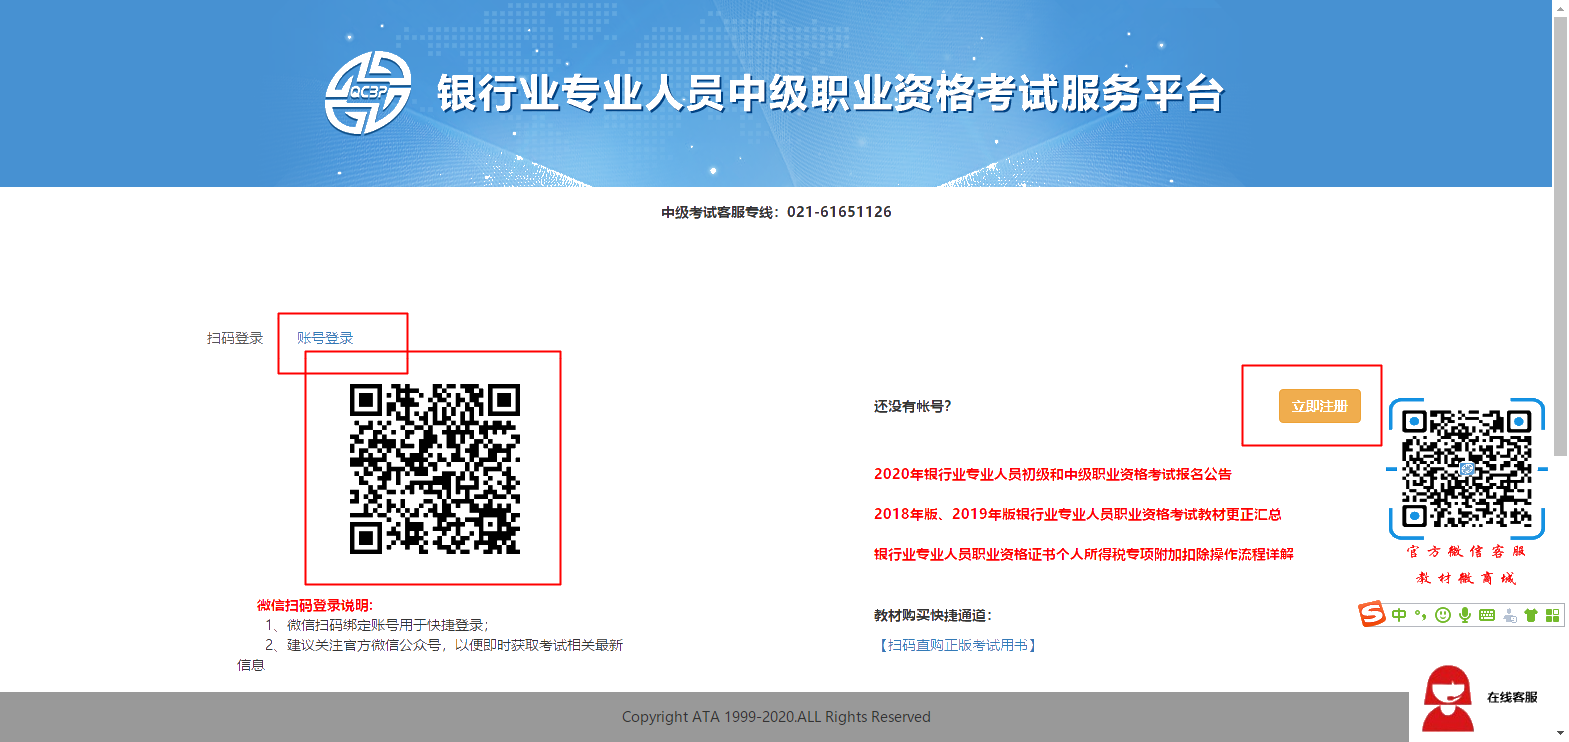Click the official WeChat service QR code

[1467, 468]
